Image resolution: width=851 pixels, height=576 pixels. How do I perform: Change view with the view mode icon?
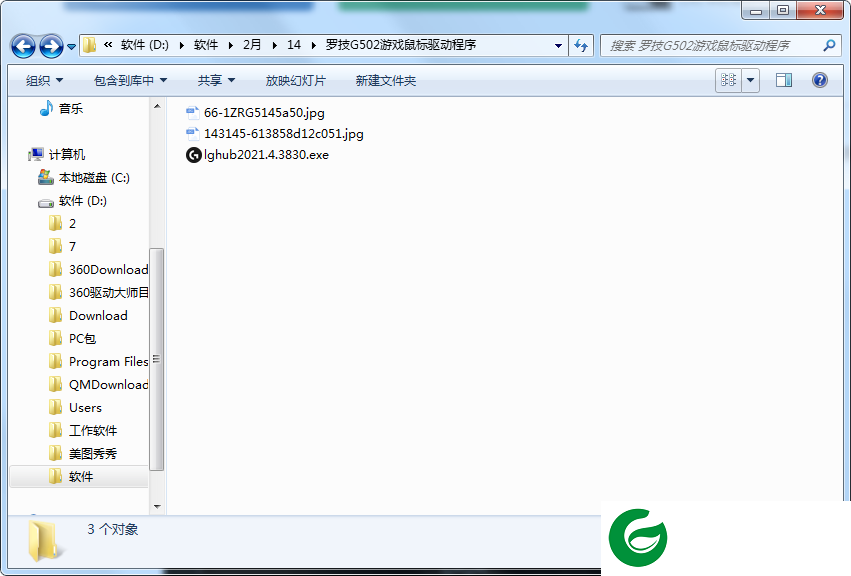coord(728,80)
